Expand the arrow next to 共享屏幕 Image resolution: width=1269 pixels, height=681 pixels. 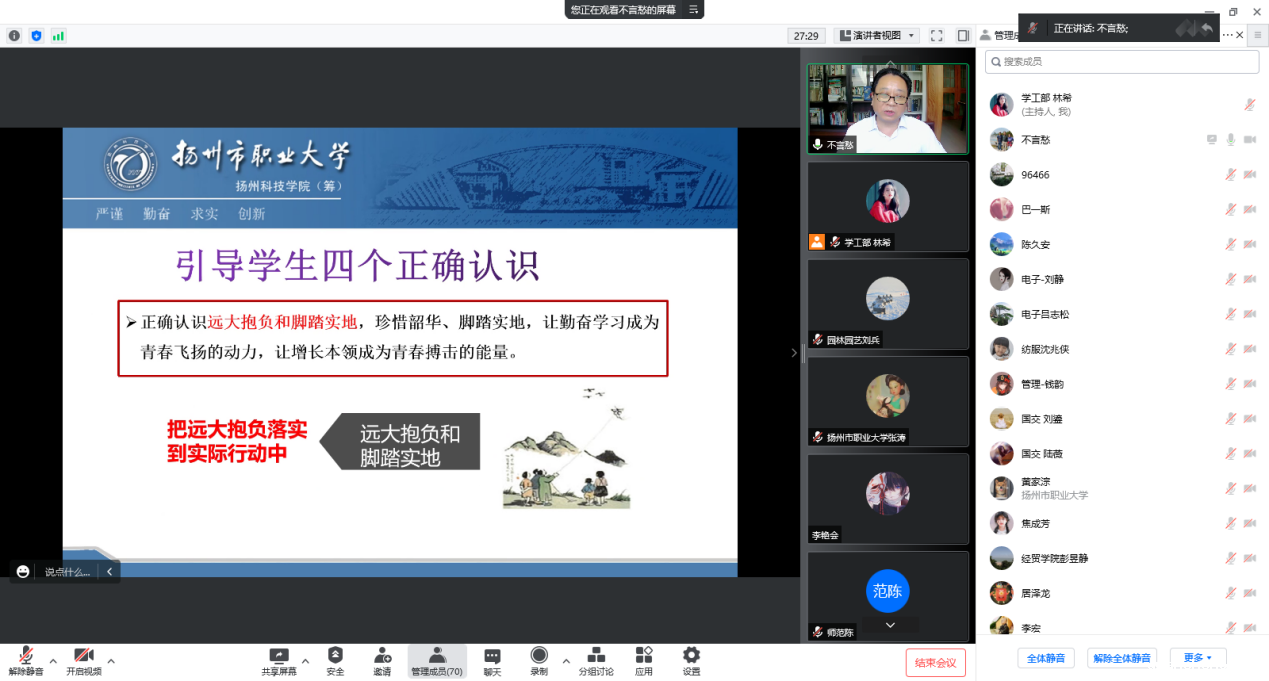(306, 661)
